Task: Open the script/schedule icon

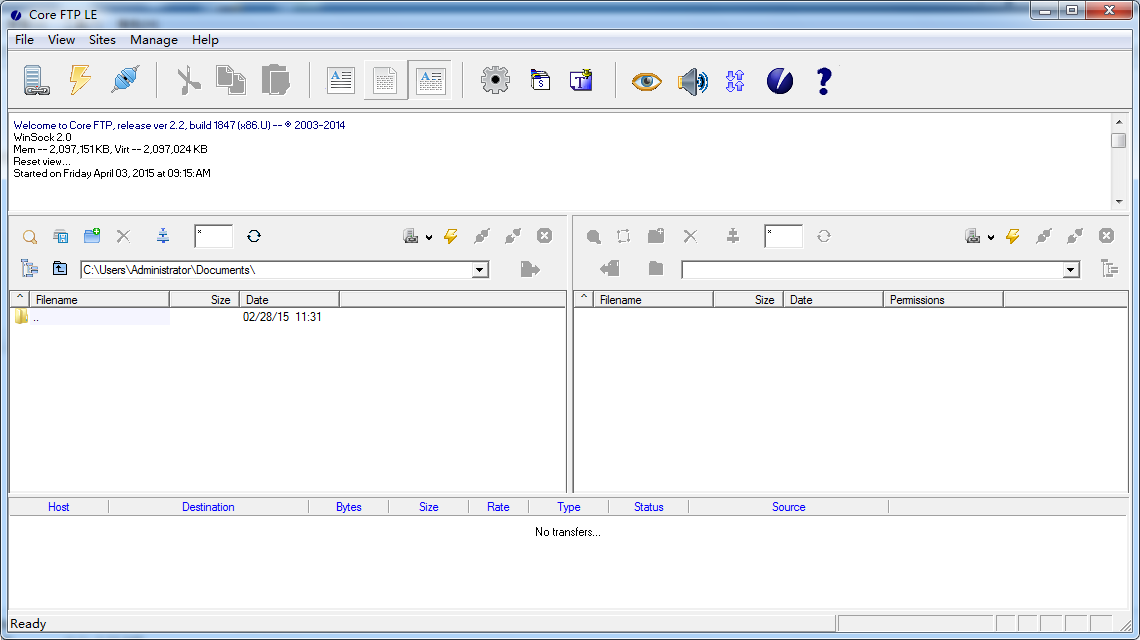Action: pos(540,80)
